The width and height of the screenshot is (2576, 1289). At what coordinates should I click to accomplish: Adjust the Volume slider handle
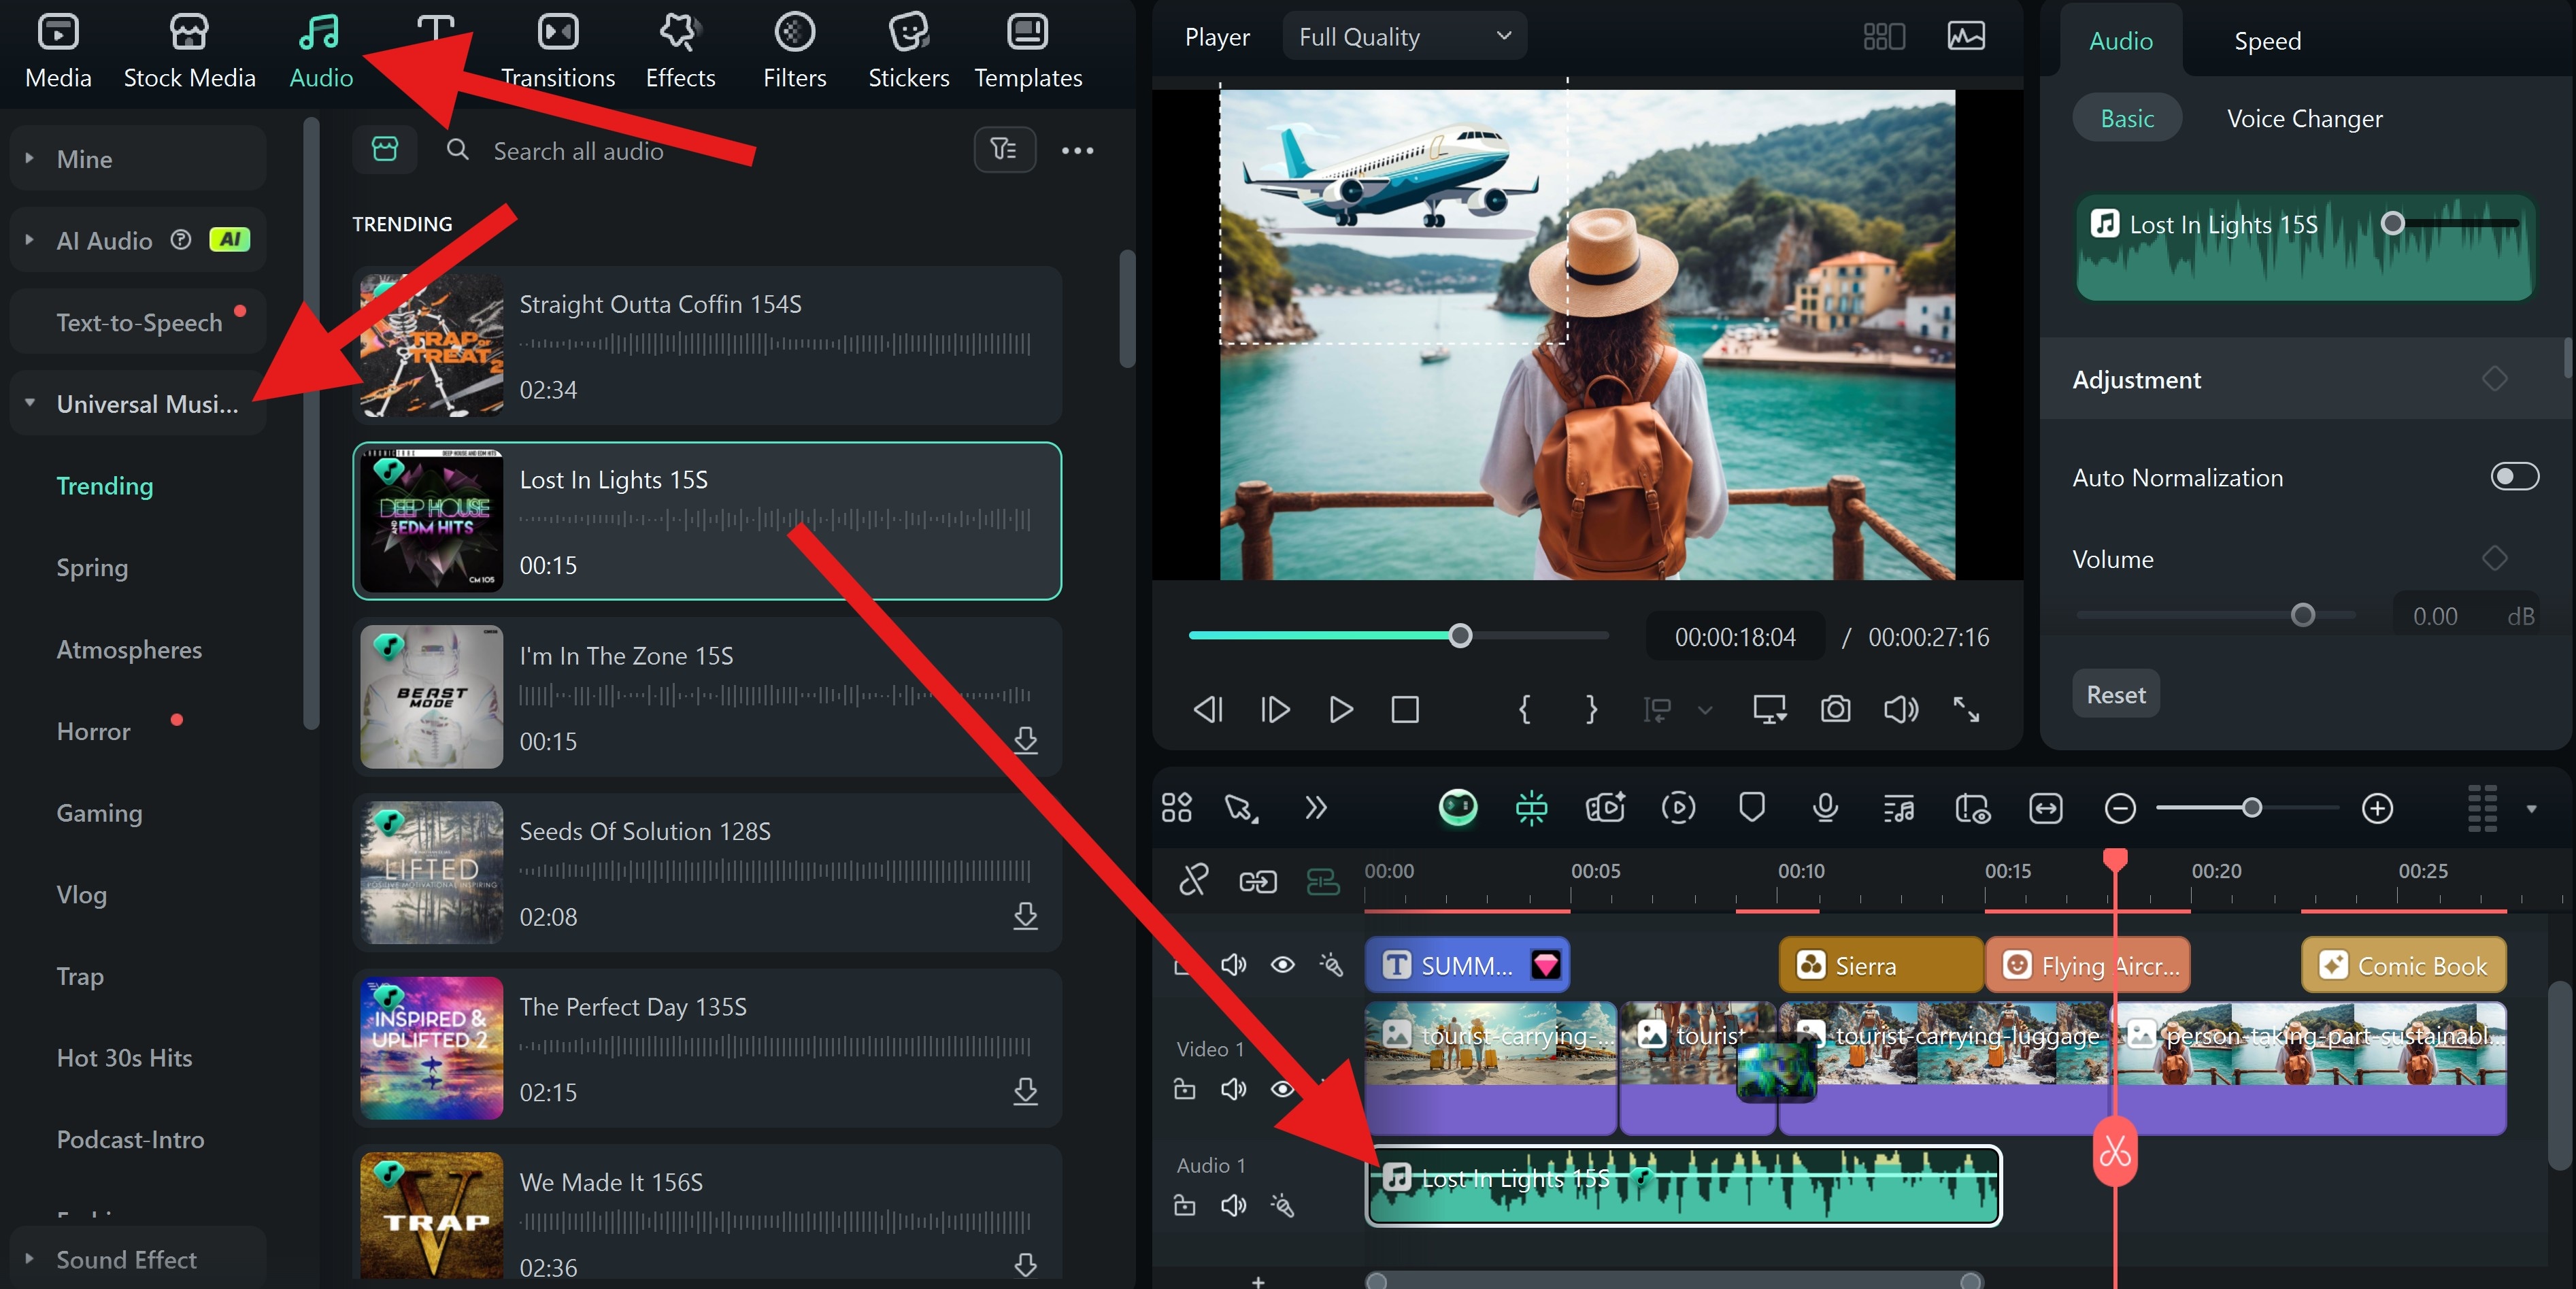pyautogui.click(x=2302, y=615)
